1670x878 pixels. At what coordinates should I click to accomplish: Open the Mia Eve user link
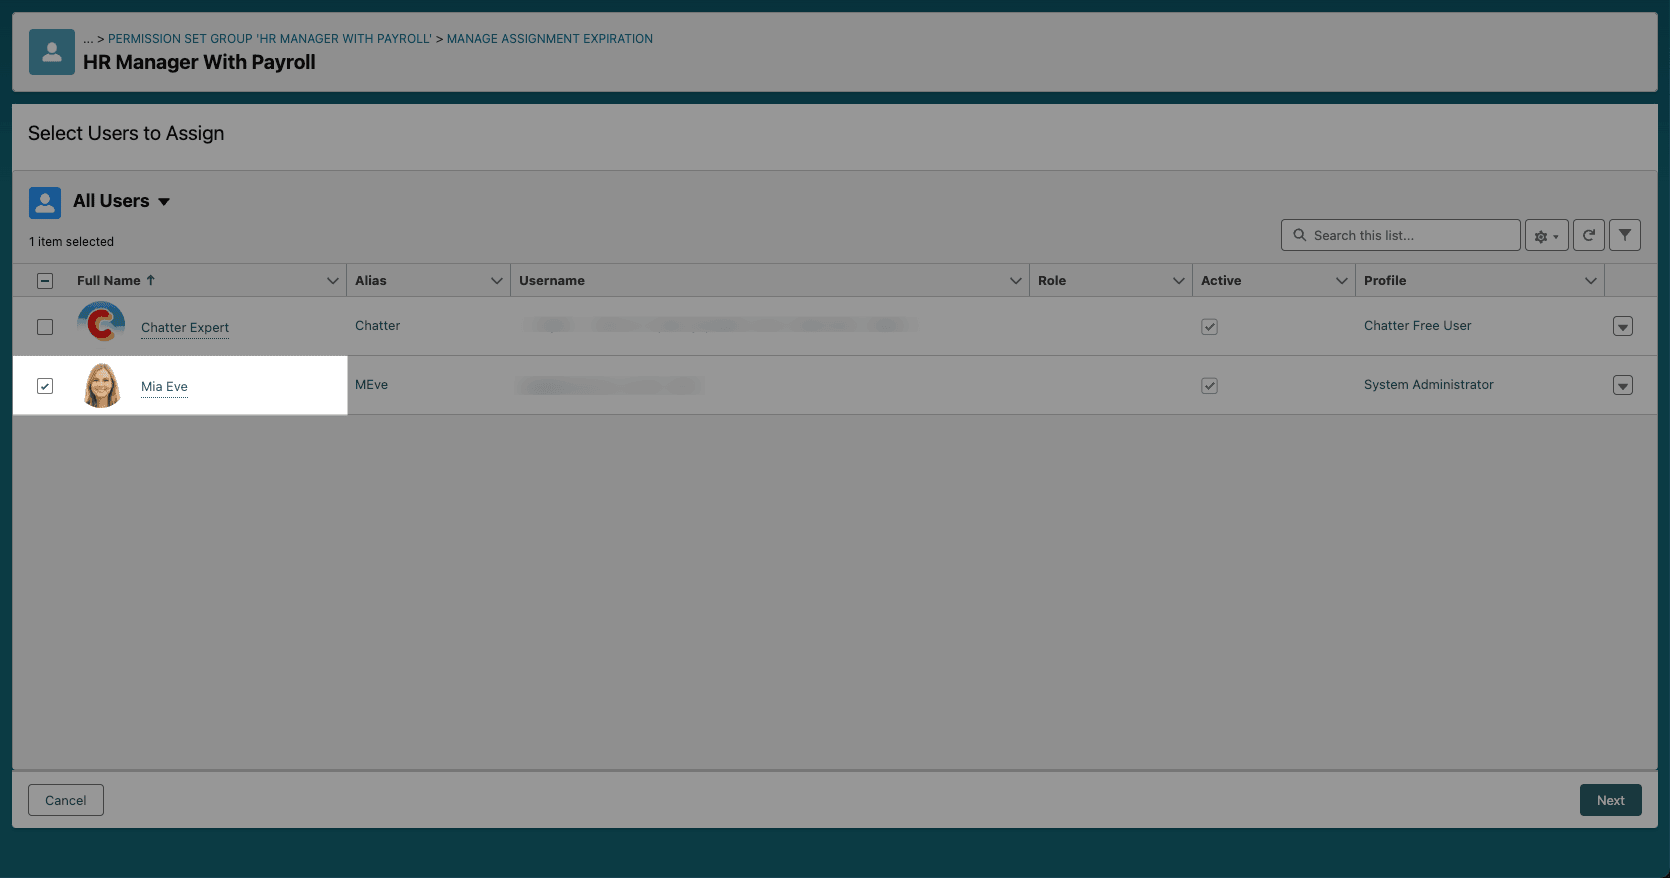point(164,387)
